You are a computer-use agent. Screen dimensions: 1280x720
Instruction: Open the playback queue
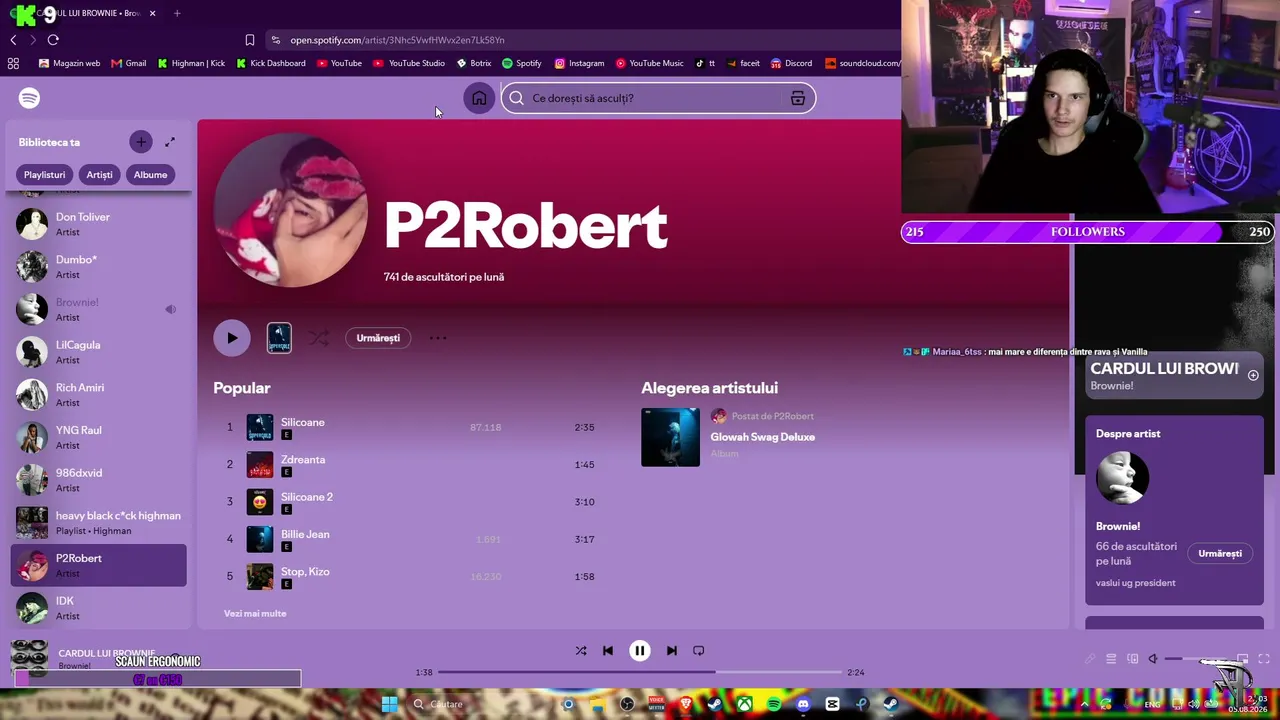(x=1111, y=659)
